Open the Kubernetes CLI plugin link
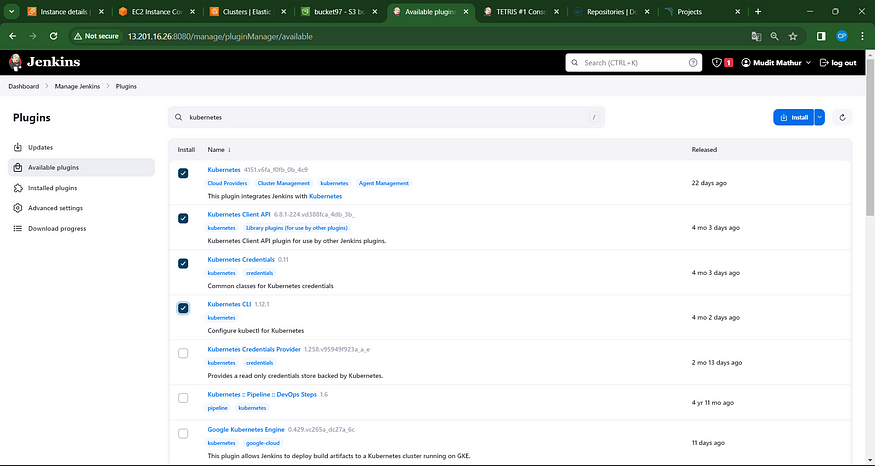 [229, 304]
